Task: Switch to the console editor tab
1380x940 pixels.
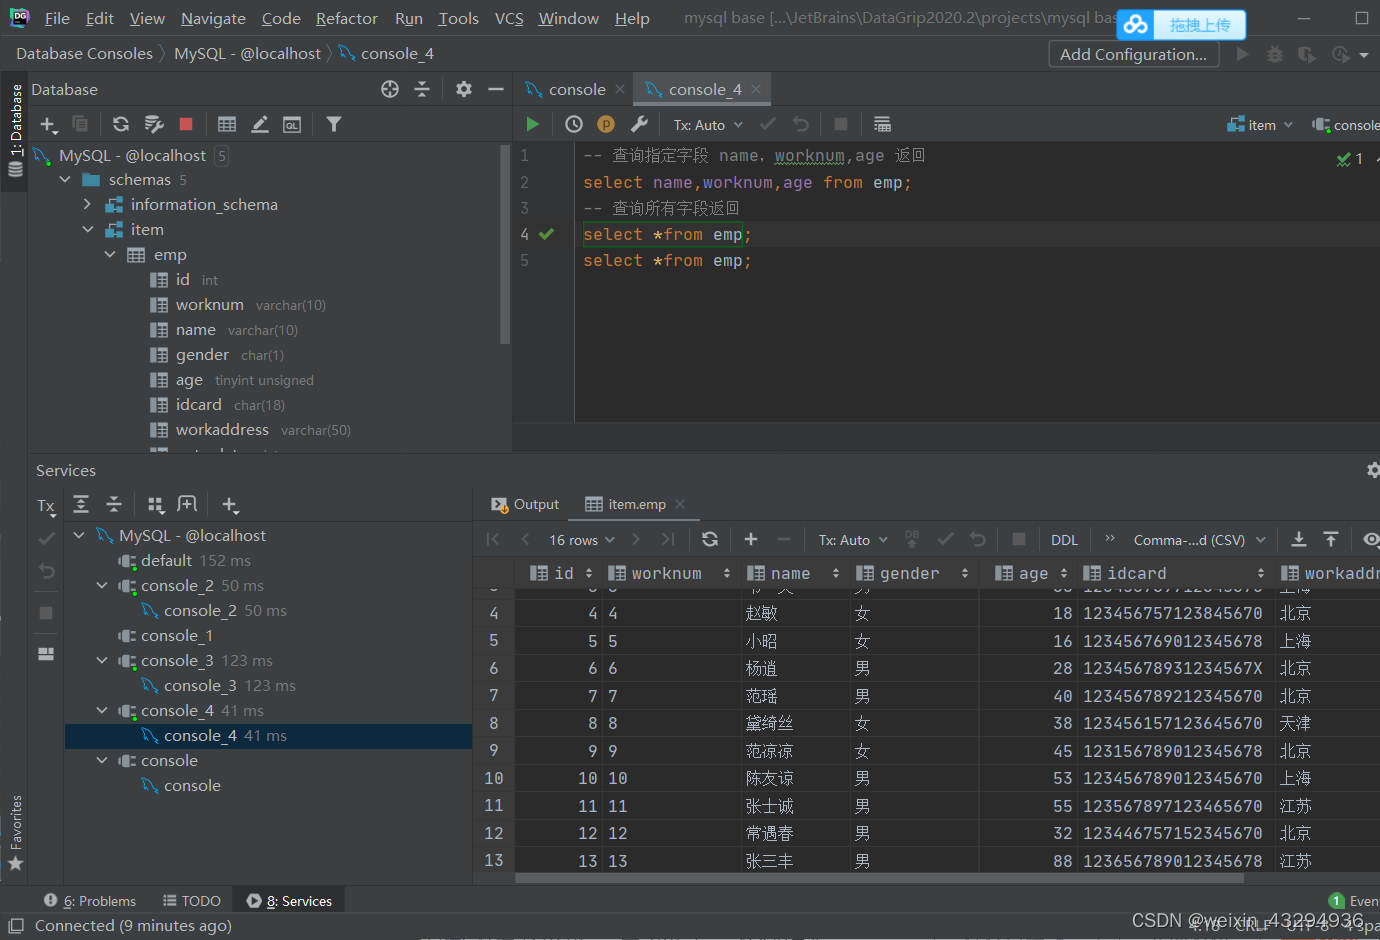Action: (576, 89)
